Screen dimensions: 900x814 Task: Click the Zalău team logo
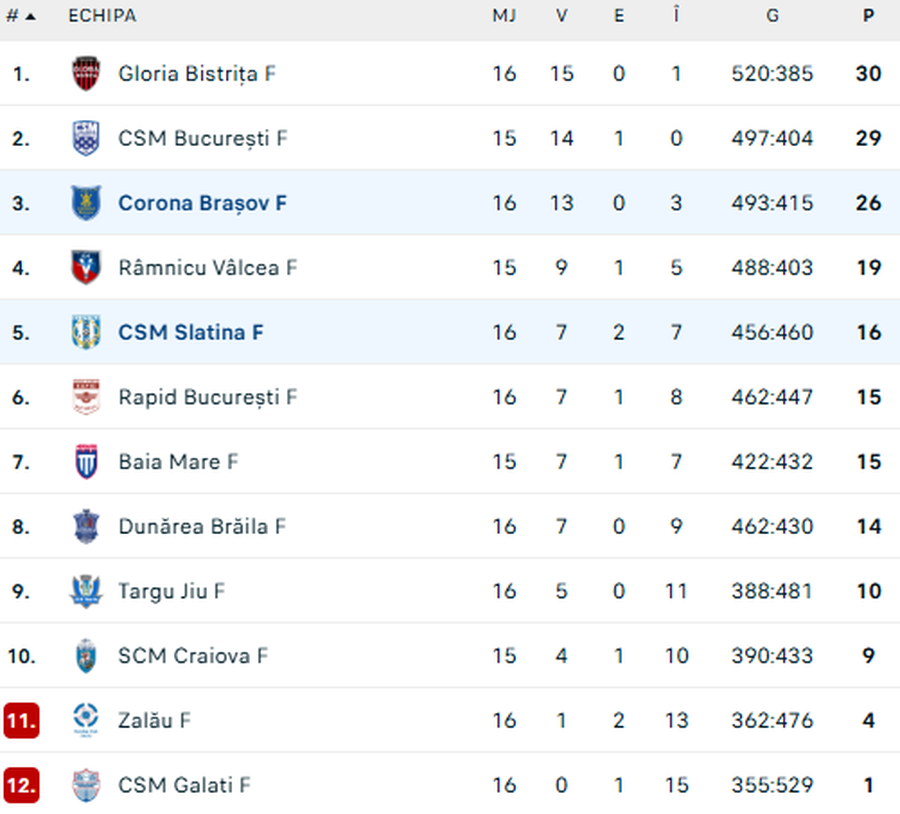click(x=86, y=720)
